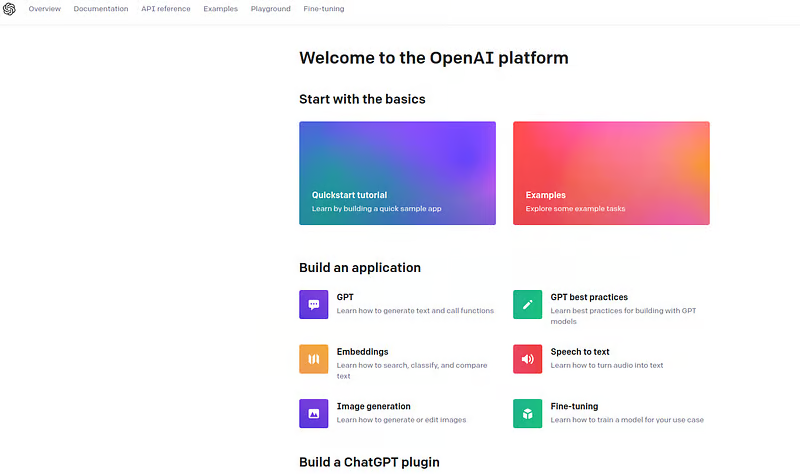This screenshot has width=800, height=474.
Task: Click the purple Image generation icon
Action: (x=313, y=413)
